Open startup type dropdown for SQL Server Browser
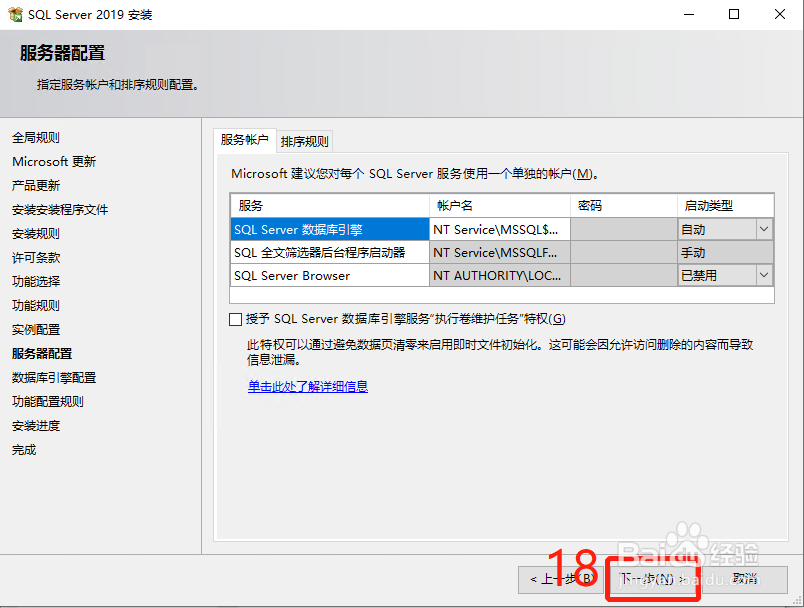This screenshot has height=608, width=804. 763,275
